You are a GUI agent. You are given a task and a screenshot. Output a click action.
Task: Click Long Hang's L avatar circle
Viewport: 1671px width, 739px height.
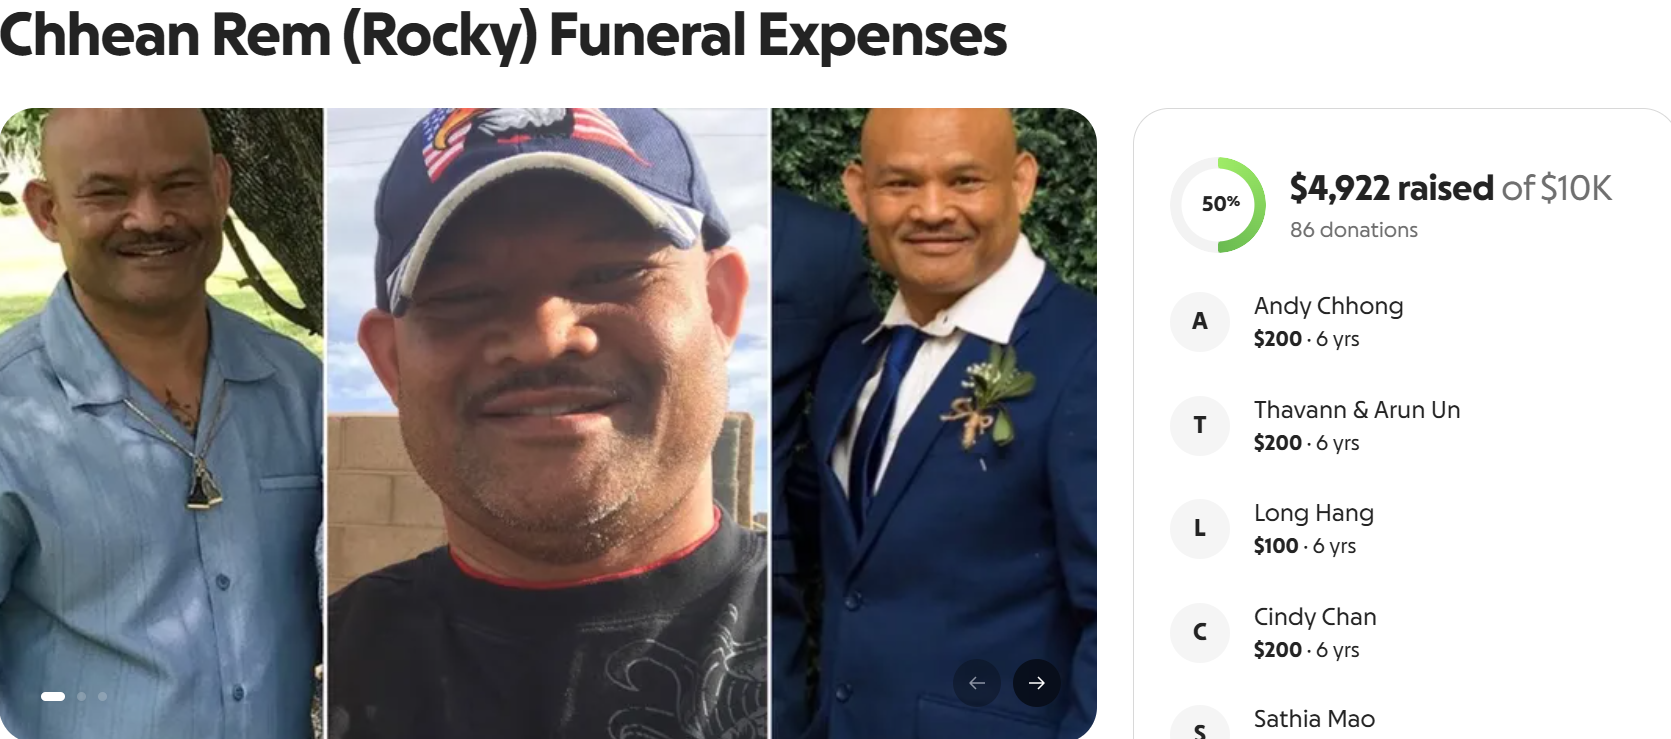click(1200, 529)
